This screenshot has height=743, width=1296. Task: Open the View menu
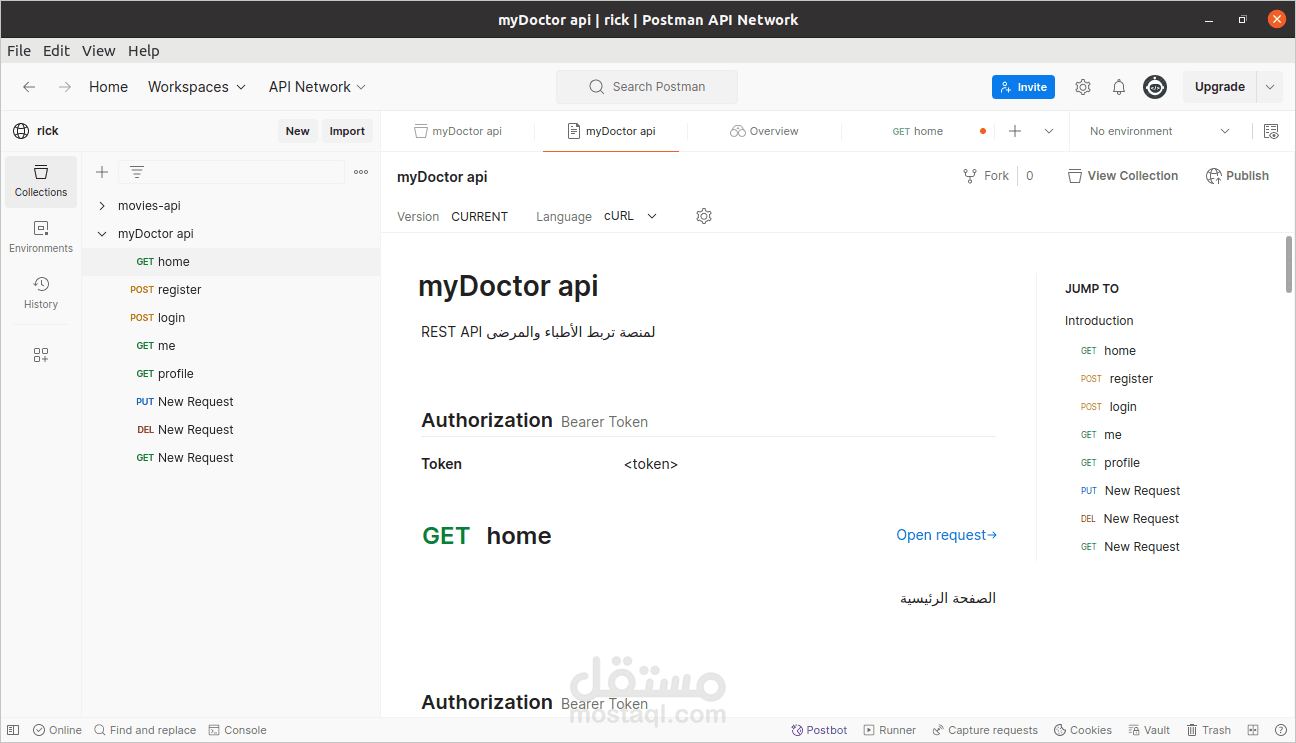pos(98,50)
